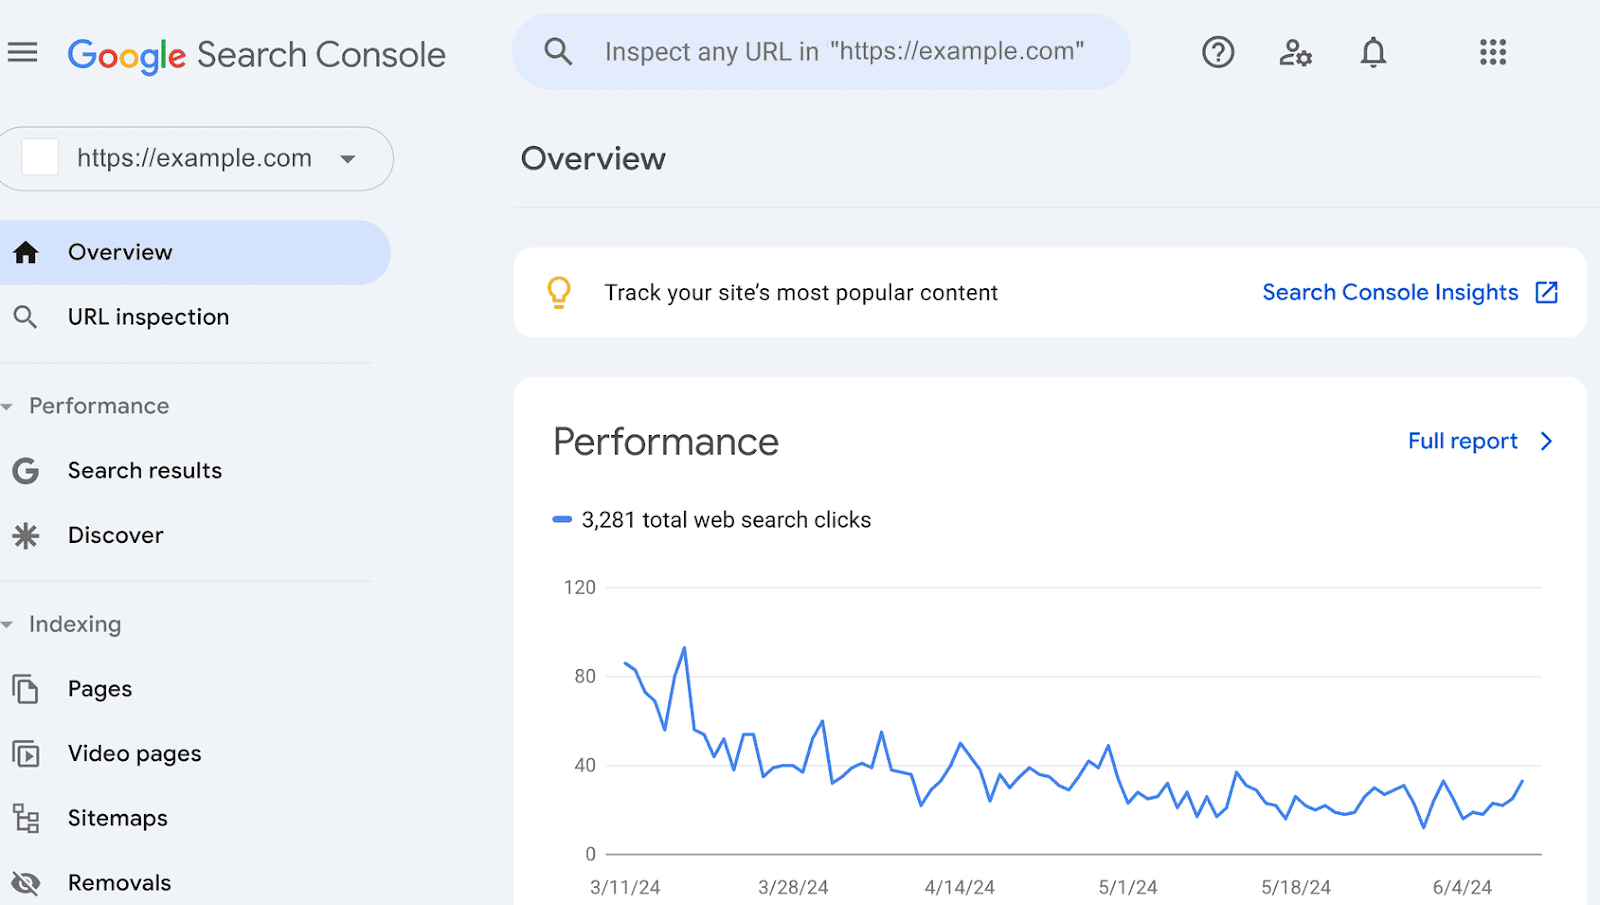Click the Overview page heading
1600x905 pixels.
tap(593, 159)
